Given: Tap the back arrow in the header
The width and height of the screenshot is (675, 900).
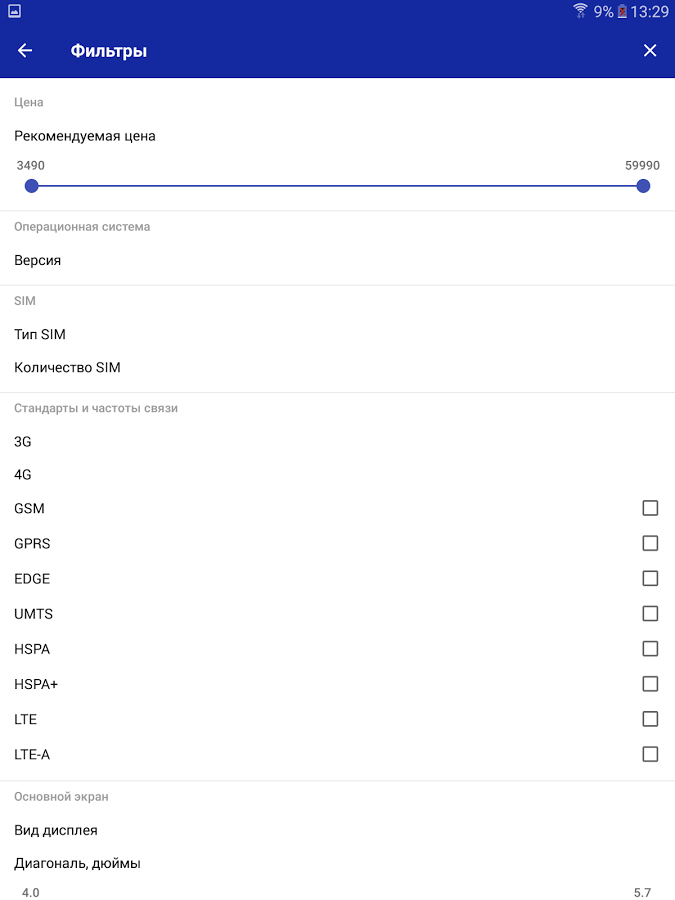Looking at the screenshot, I should (25, 51).
